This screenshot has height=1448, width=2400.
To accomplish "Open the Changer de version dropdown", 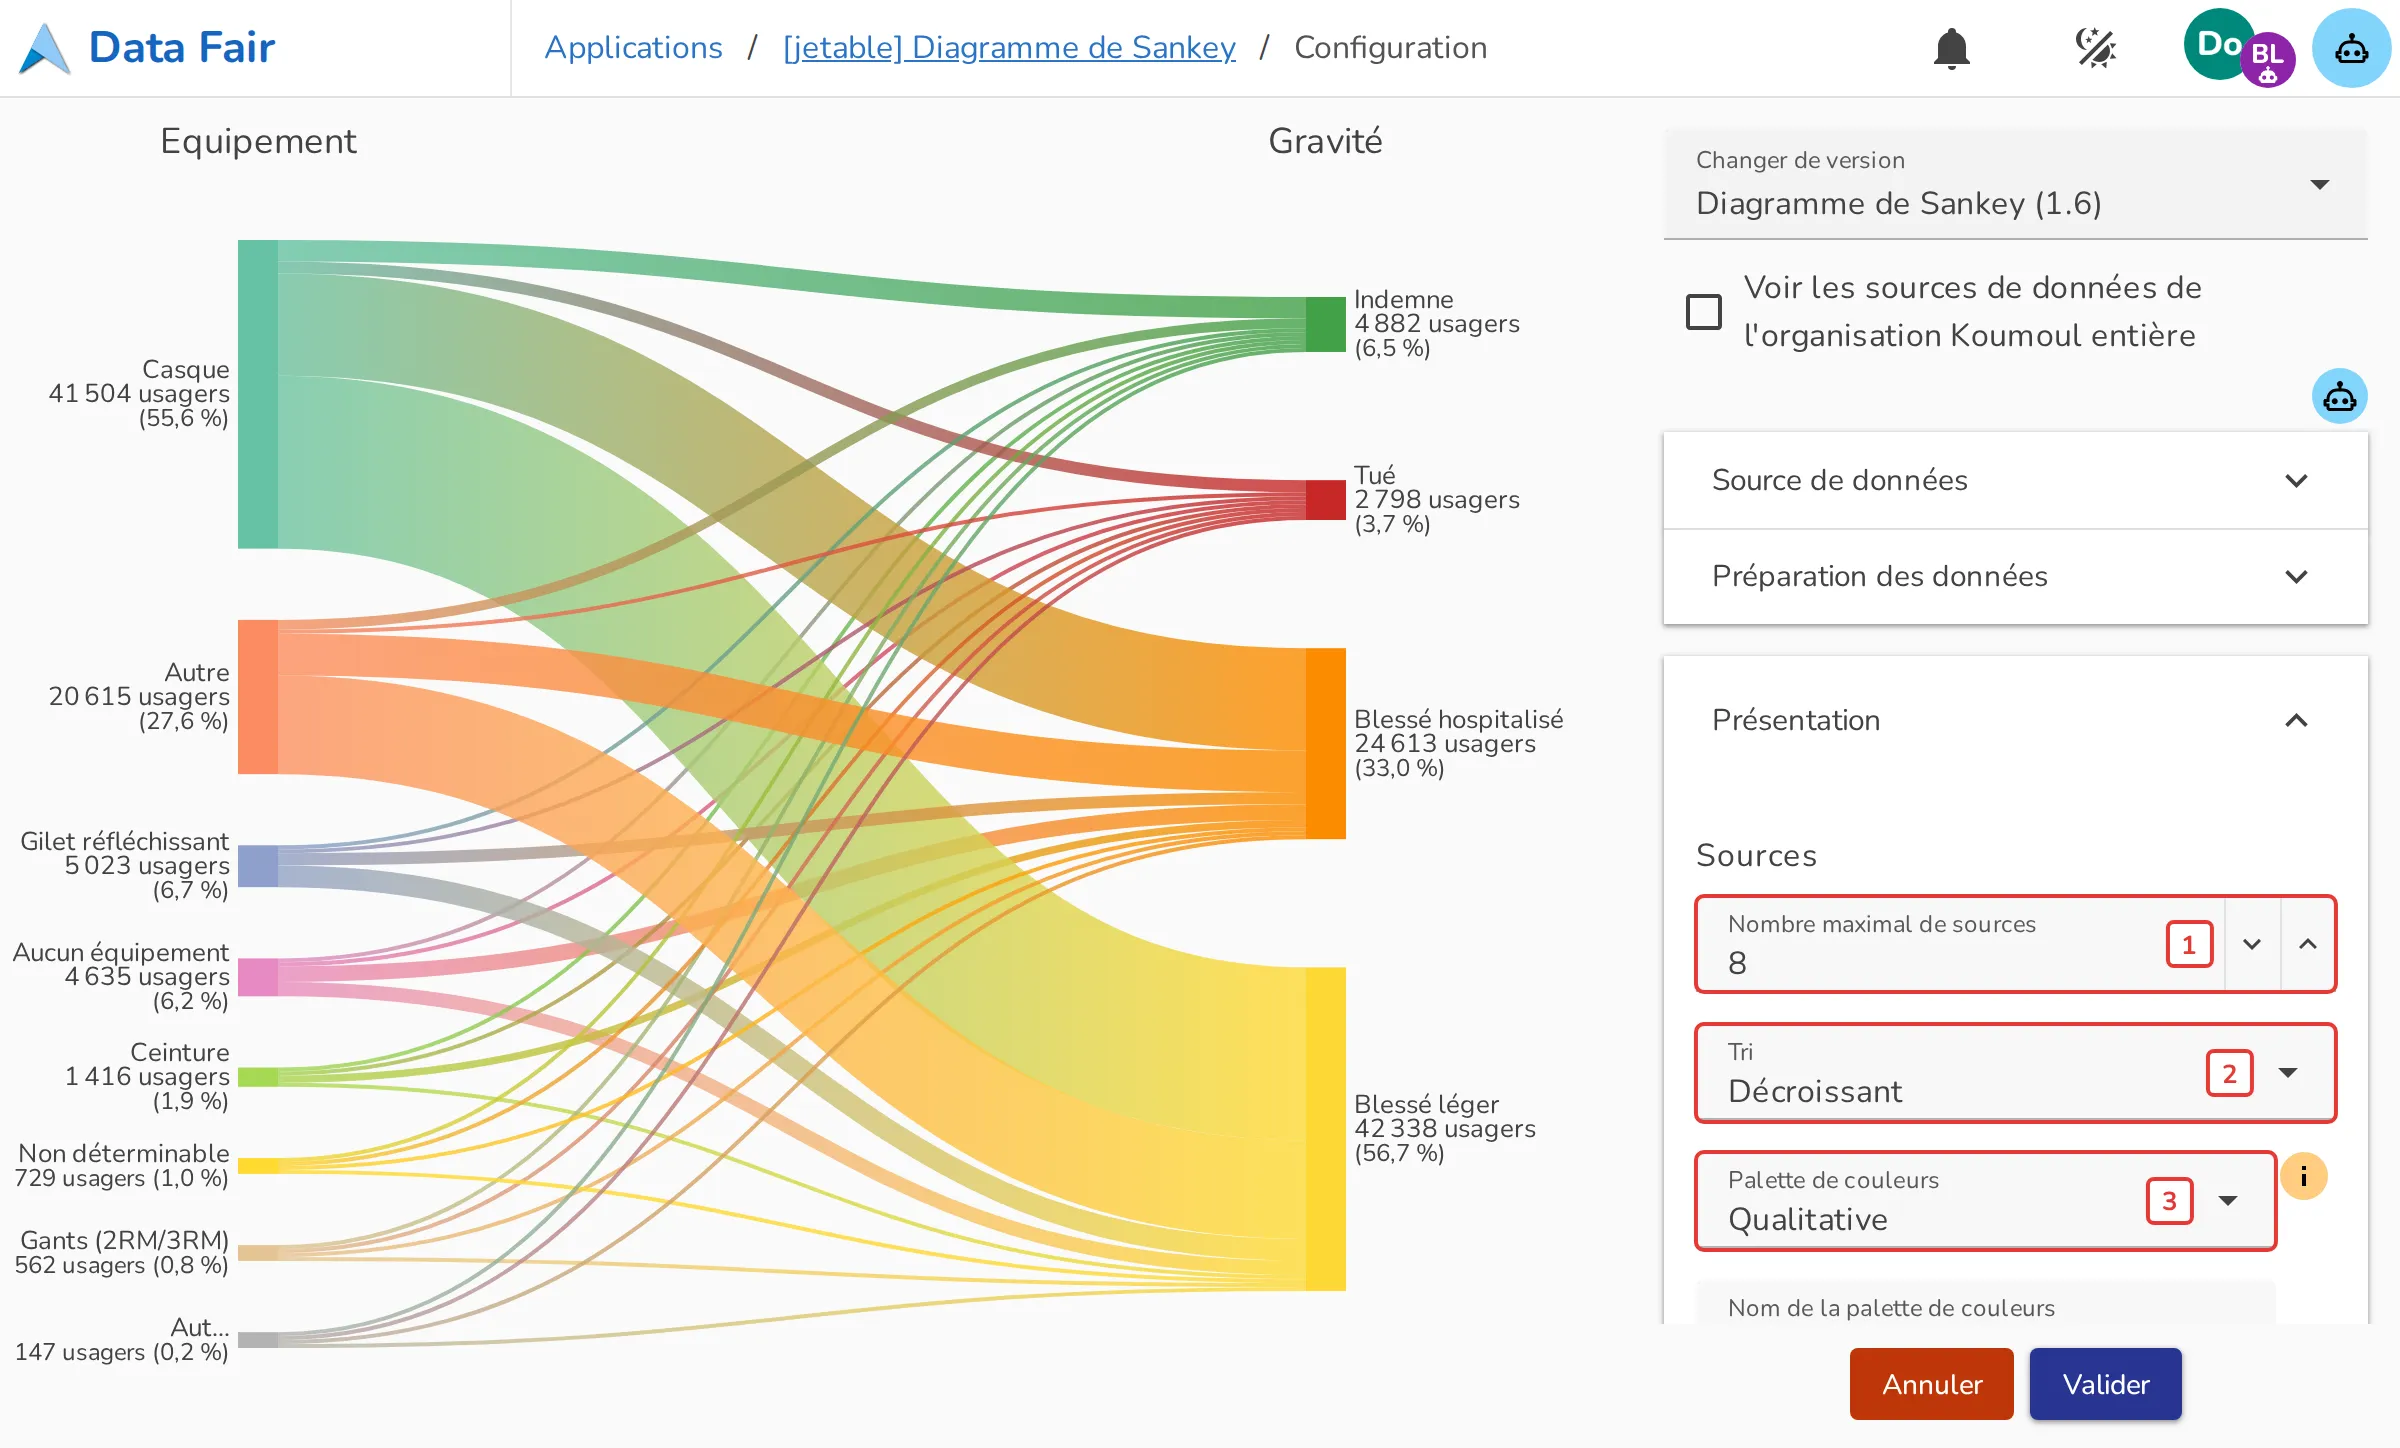I will tap(2015, 185).
